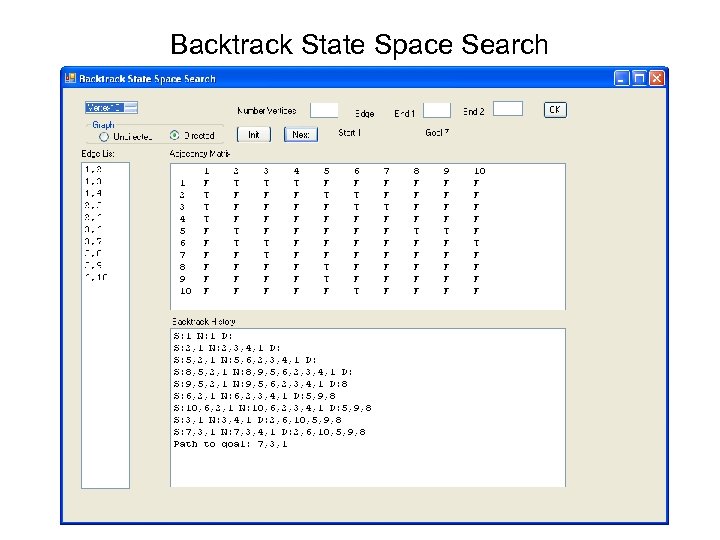Click the Backtrack History heading
This screenshot has width=720, height=540.
click(203, 321)
